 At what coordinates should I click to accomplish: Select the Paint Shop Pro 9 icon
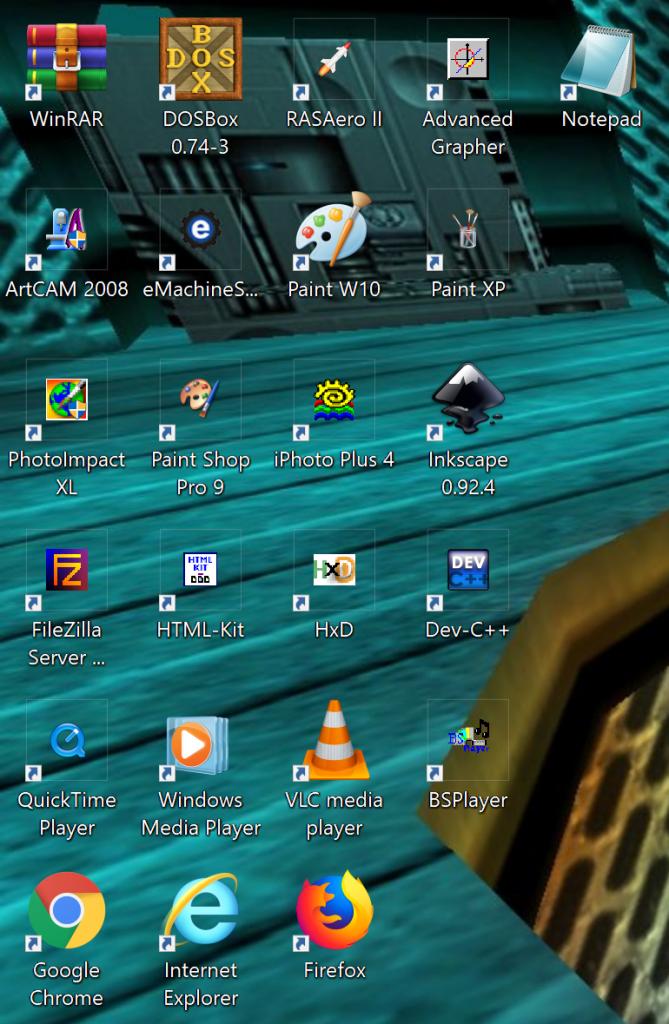pyautogui.click(x=201, y=398)
